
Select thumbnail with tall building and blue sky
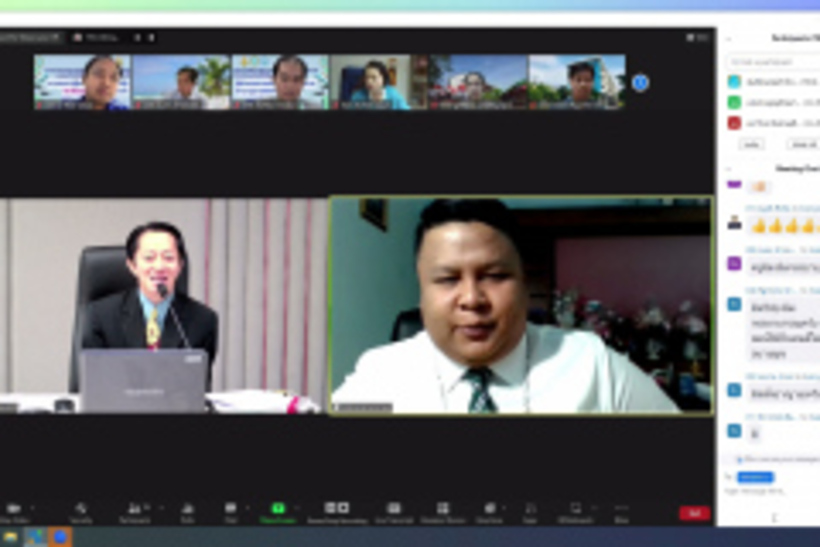pyautogui.click(x=576, y=82)
